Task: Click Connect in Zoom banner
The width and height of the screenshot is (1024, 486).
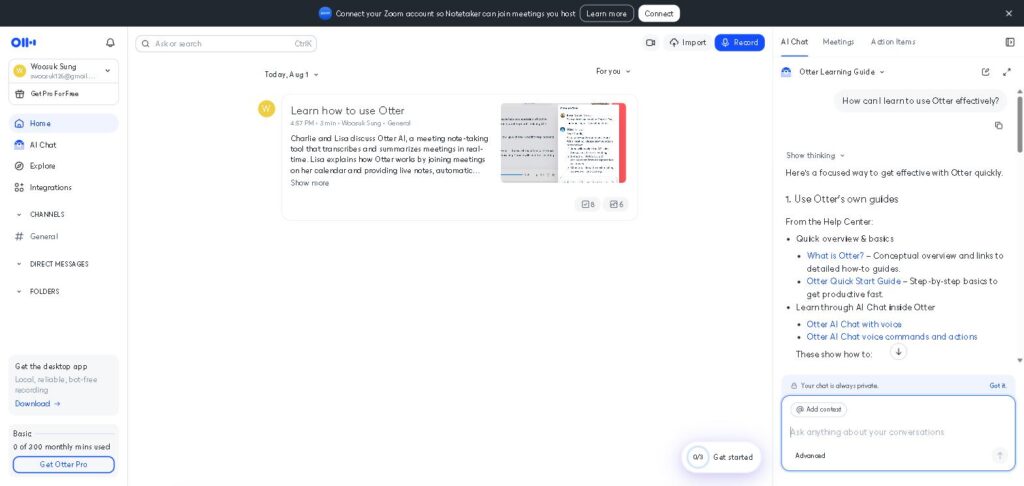Action: click(x=658, y=13)
